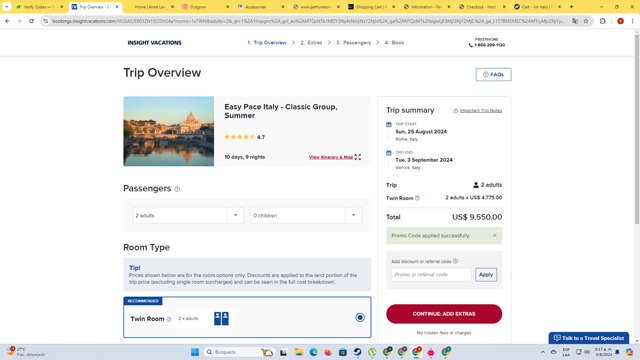Open discount code info tooltip icon
The height and width of the screenshot is (360, 640).
tap(455, 261)
